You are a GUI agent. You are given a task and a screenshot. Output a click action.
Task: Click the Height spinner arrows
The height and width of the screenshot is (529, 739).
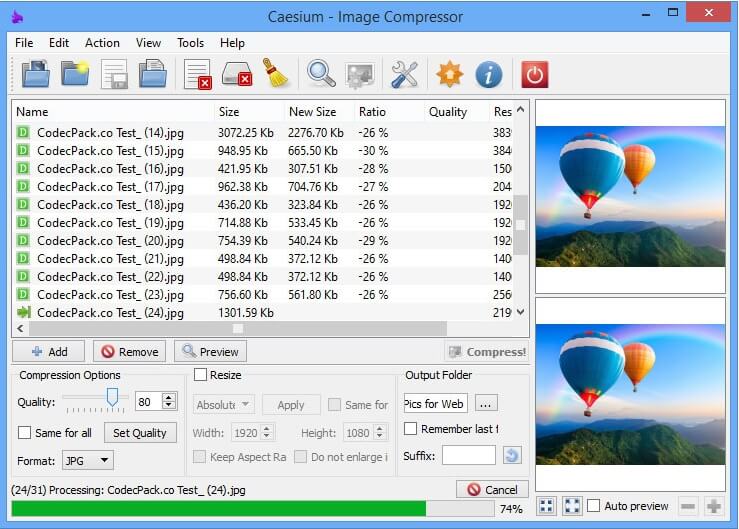[x=379, y=432]
